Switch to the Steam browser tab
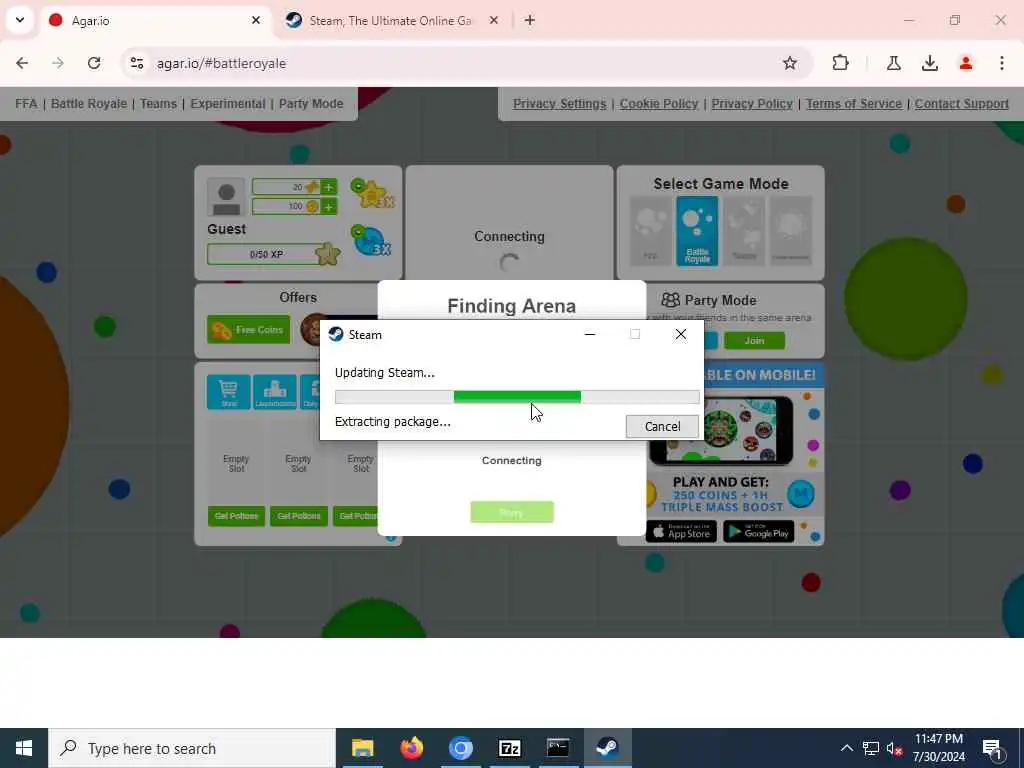 pyautogui.click(x=390, y=21)
